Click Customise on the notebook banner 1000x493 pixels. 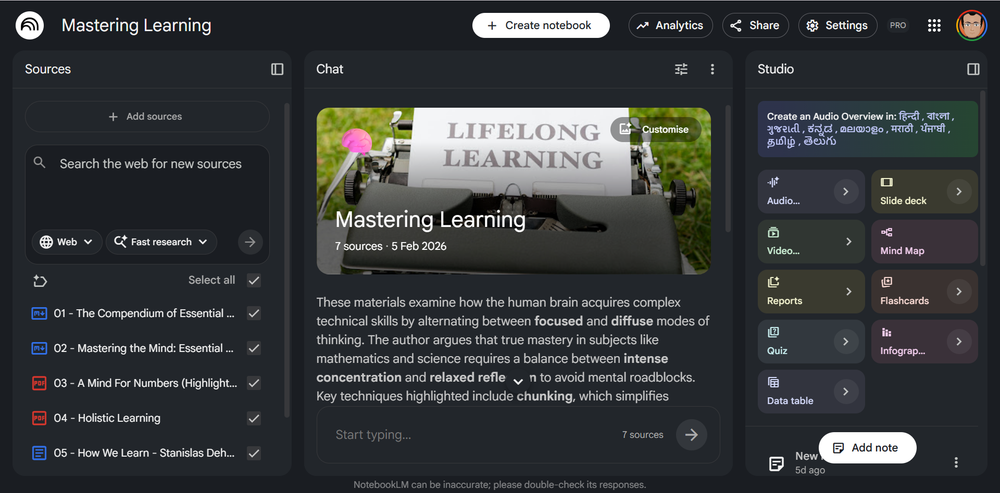tap(655, 129)
